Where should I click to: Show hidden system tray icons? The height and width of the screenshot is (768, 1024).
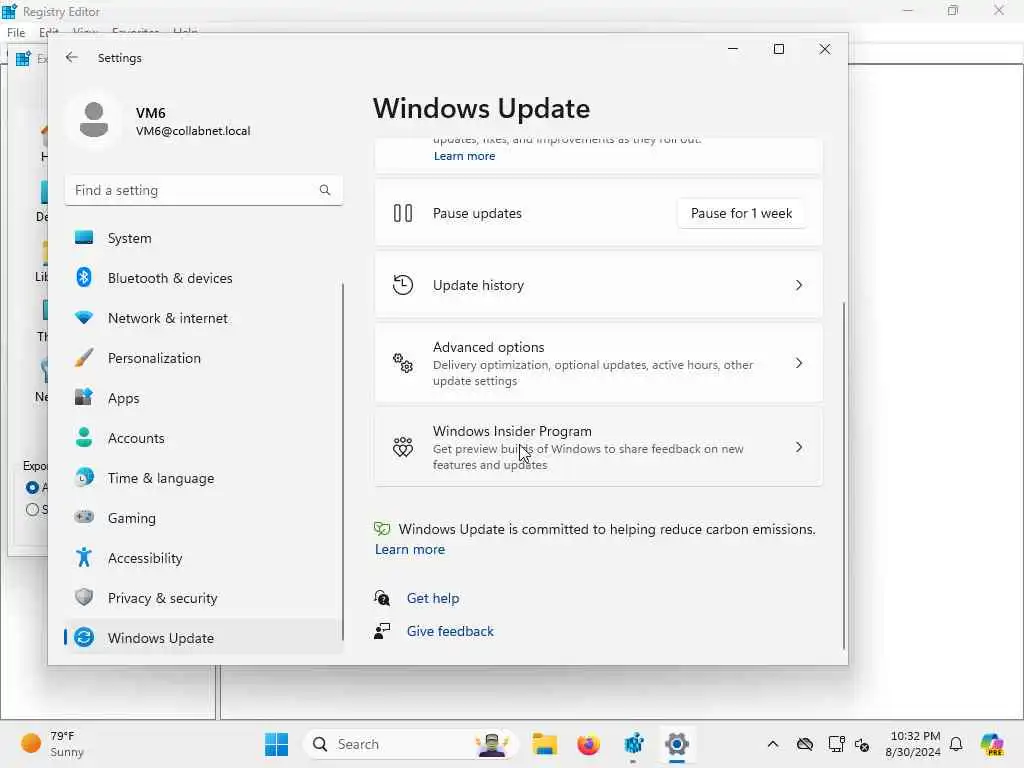point(773,744)
